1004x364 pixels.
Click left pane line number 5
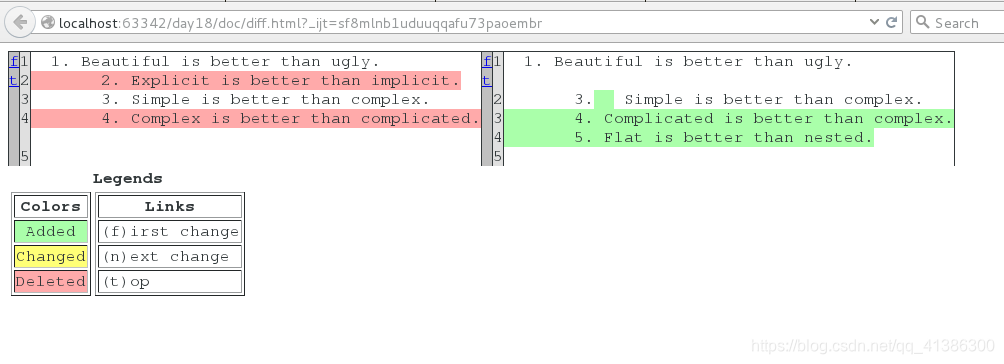coord(25,156)
